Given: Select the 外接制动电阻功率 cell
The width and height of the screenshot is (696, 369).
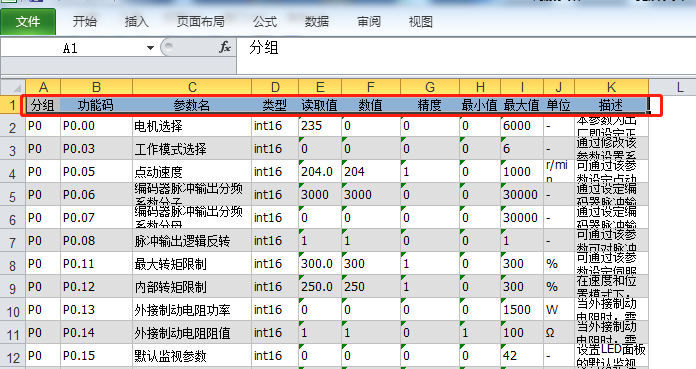Looking at the screenshot, I should pos(192,310).
